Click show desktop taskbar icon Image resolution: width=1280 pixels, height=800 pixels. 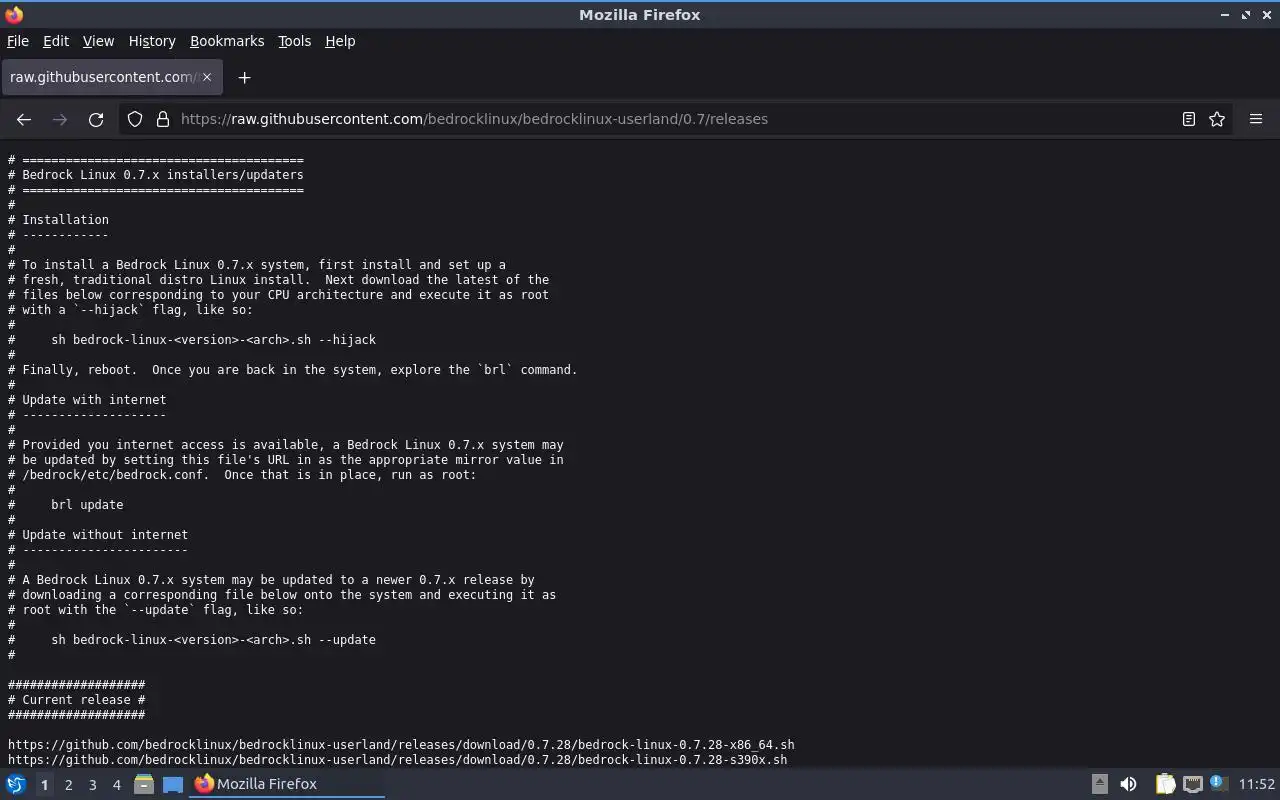(x=173, y=784)
